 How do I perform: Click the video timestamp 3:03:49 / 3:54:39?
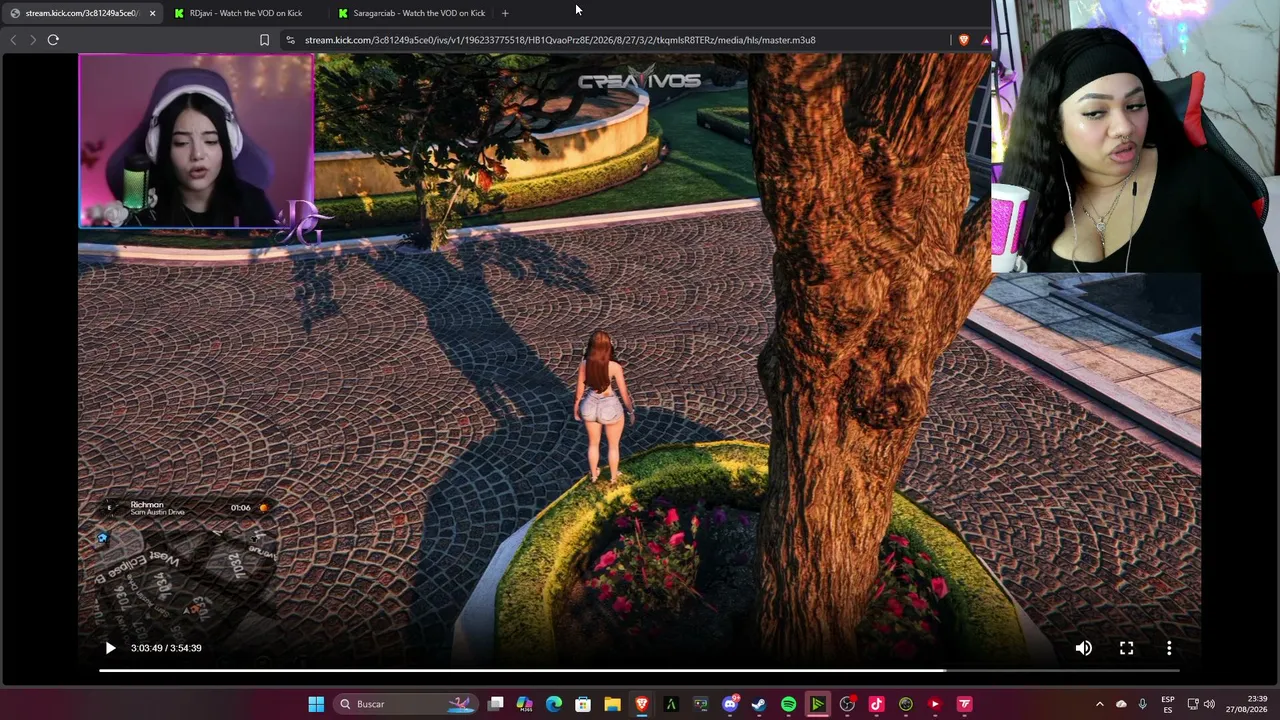pos(166,648)
